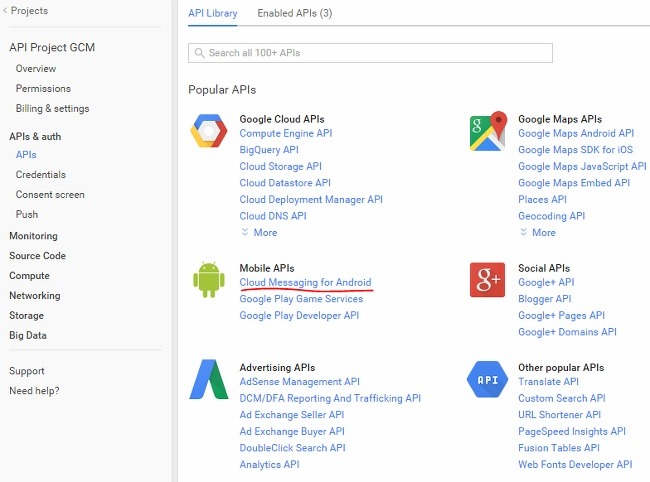Open PageSpeed Insights API link
Image resolution: width=650 pixels, height=482 pixels.
(x=572, y=432)
